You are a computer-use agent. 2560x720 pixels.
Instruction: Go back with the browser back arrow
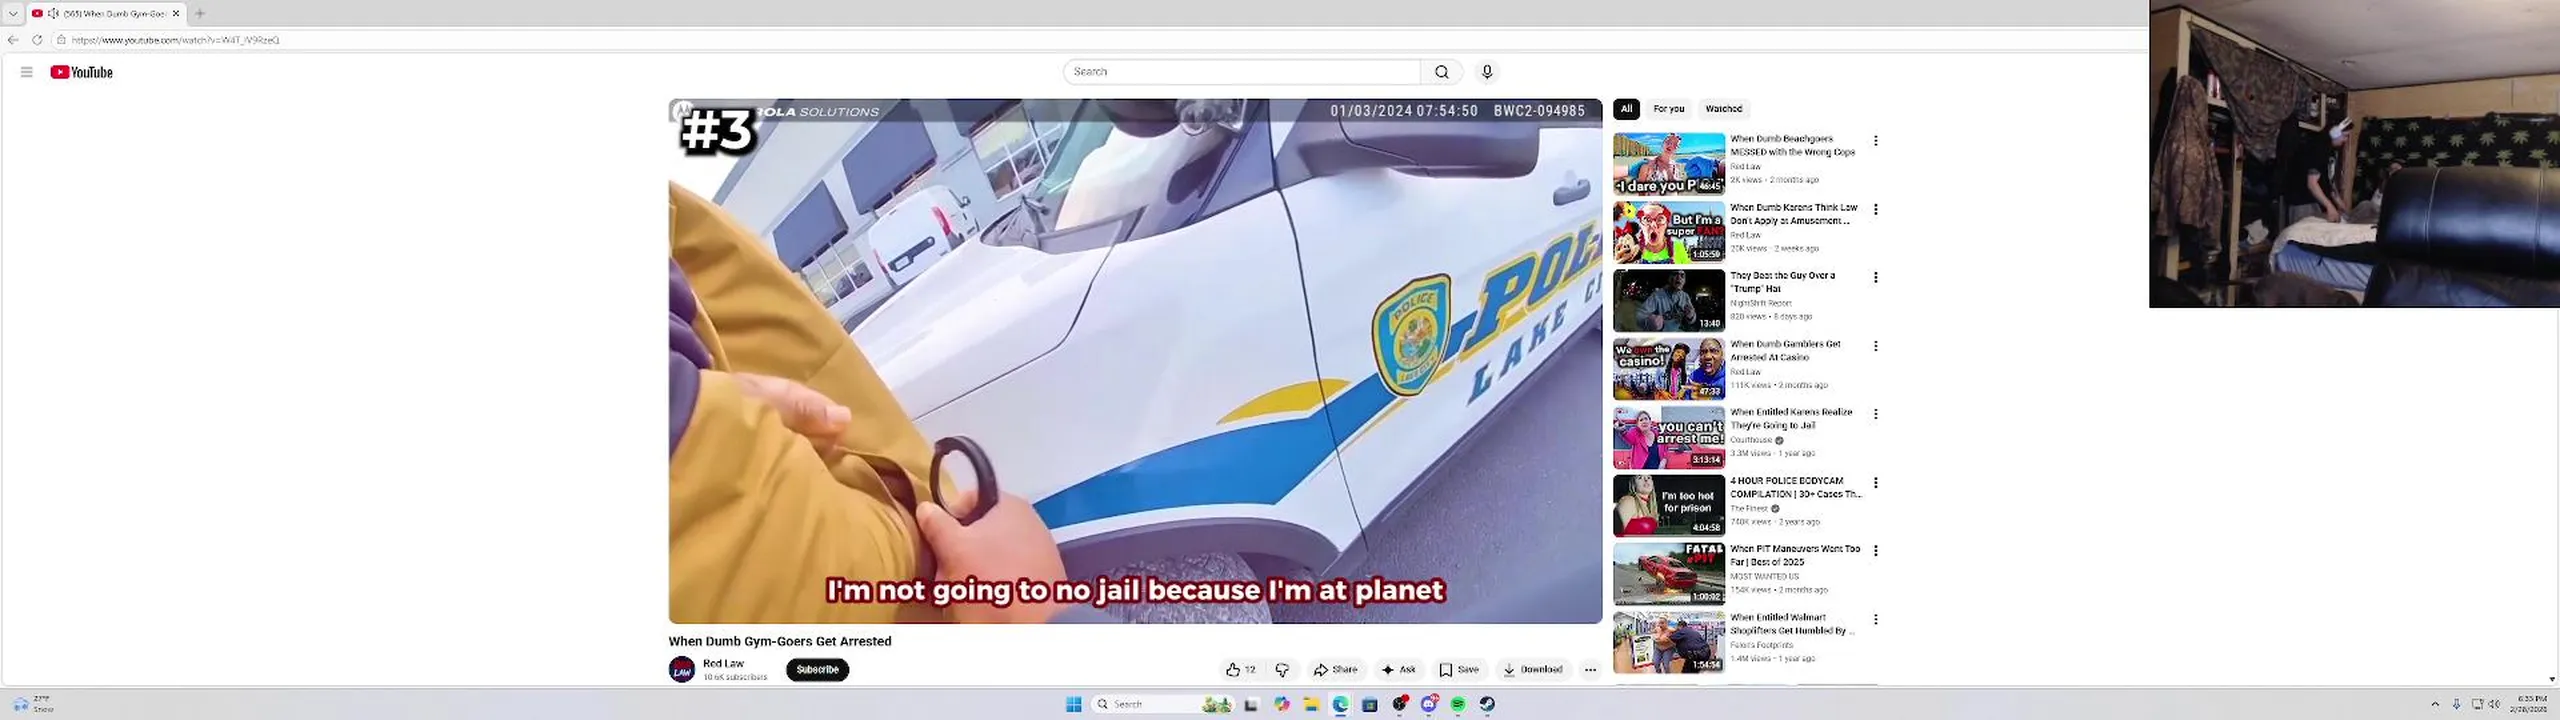click(x=13, y=40)
